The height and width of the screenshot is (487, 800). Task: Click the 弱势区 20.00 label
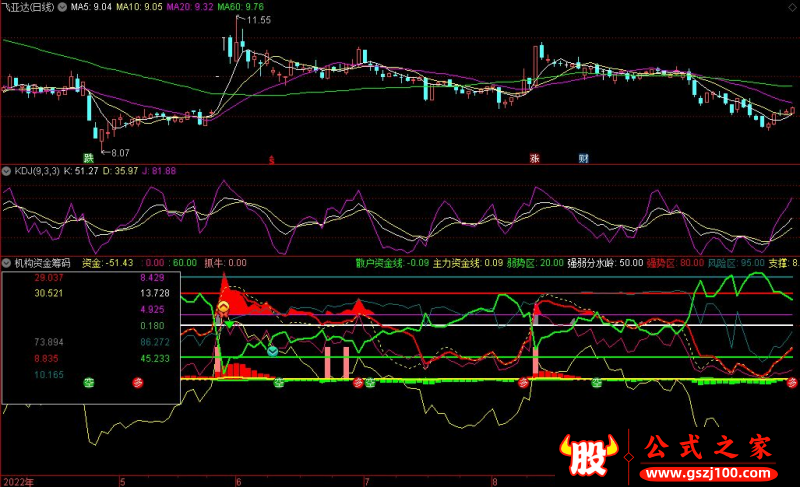pos(535,263)
